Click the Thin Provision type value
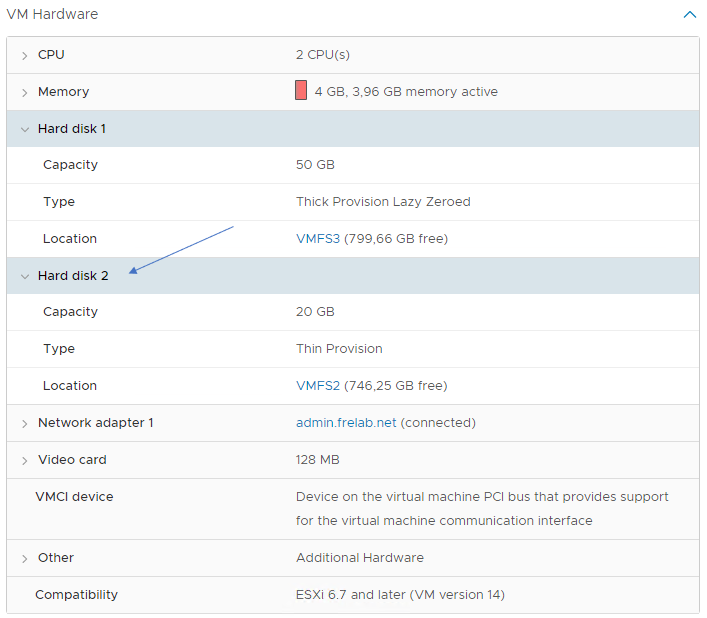 [x=339, y=349]
